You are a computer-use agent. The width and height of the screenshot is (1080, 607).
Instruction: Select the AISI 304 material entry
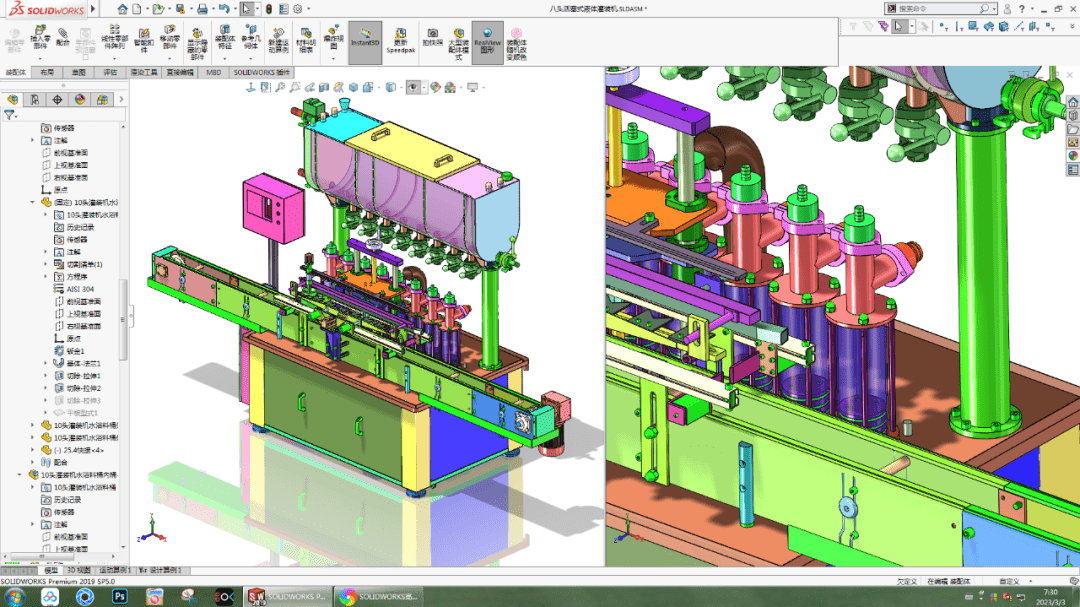(x=80, y=289)
